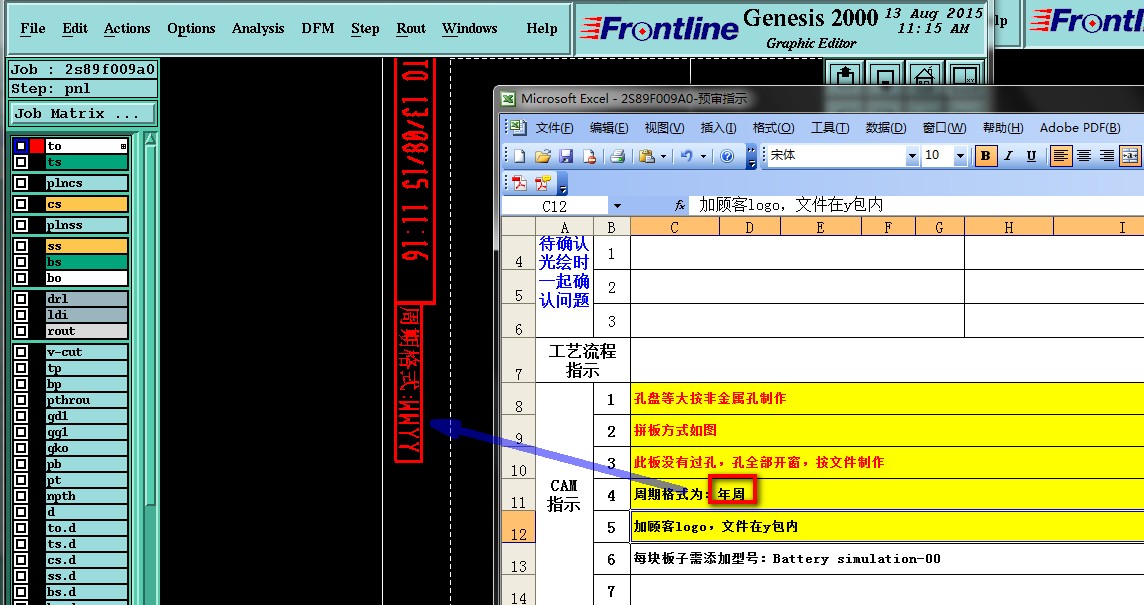Open Excel 数据(D) menu

[x=886, y=128]
